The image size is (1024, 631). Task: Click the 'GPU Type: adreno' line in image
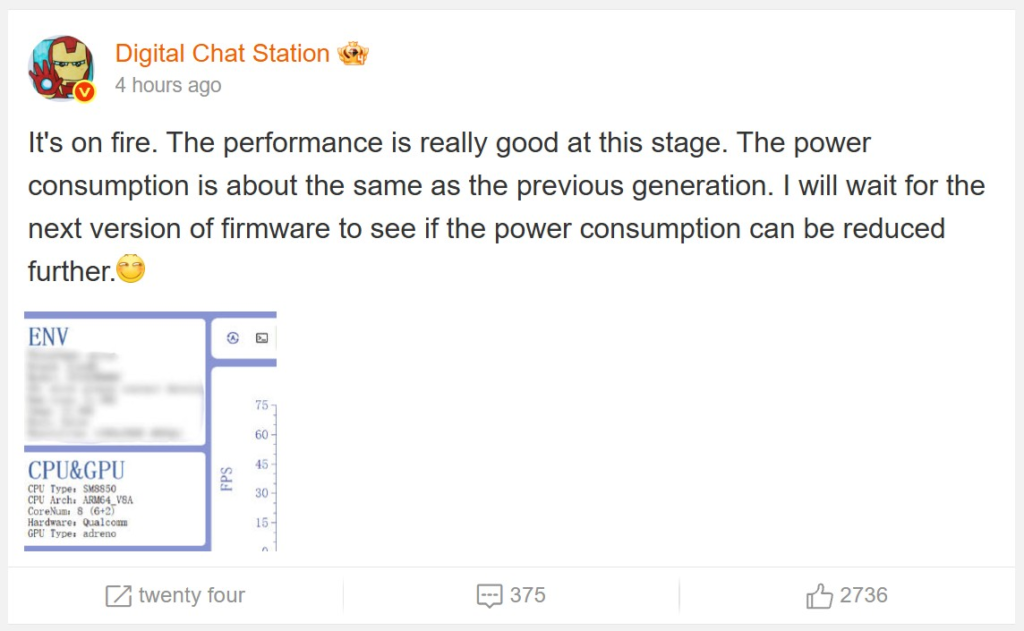pyautogui.click(x=72, y=534)
